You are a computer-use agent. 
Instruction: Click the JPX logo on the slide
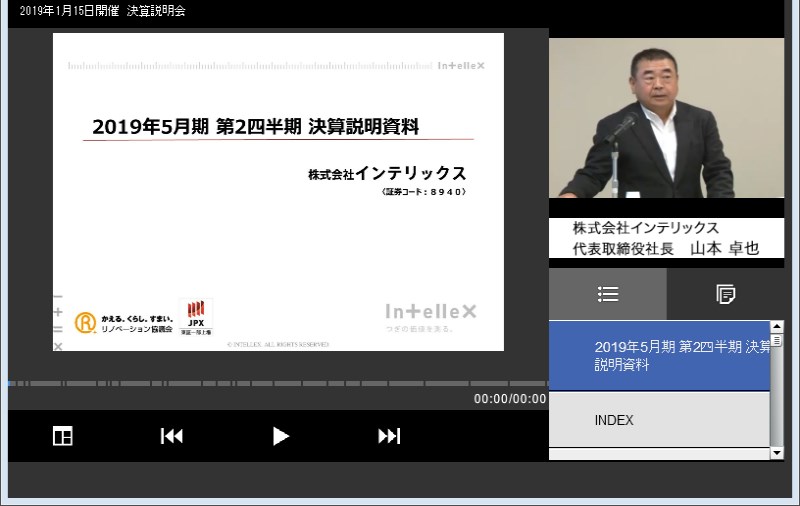tap(196, 317)
